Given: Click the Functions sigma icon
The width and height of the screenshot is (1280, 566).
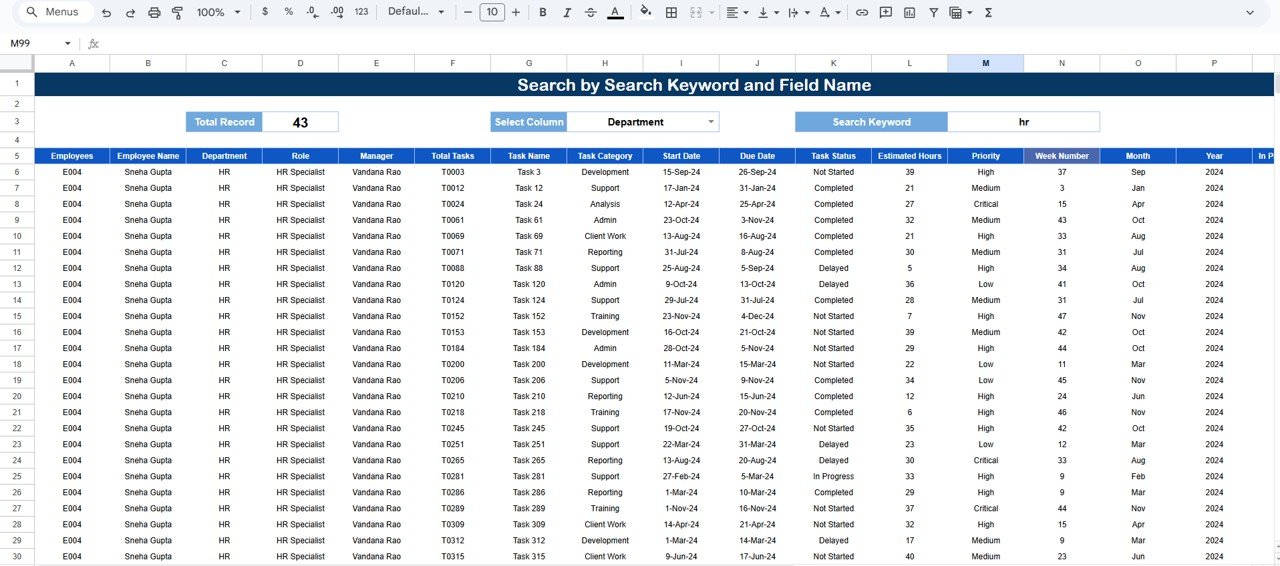Looking at the screenshot, I should click(x=989, y=13).
